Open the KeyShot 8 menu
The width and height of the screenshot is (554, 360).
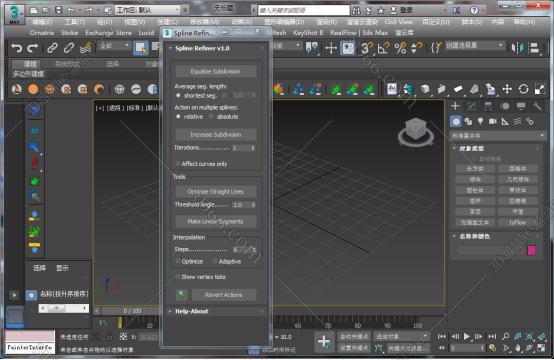(308, 33)
